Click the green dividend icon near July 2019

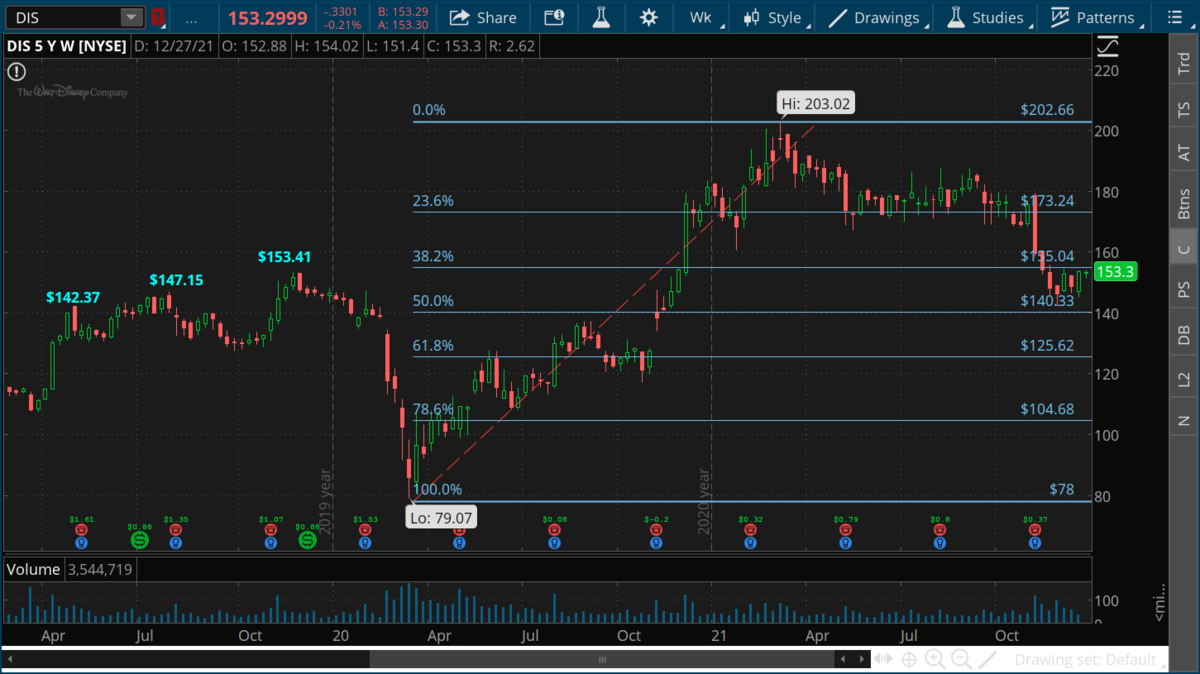pyautogui.click(x=139, y=540)
